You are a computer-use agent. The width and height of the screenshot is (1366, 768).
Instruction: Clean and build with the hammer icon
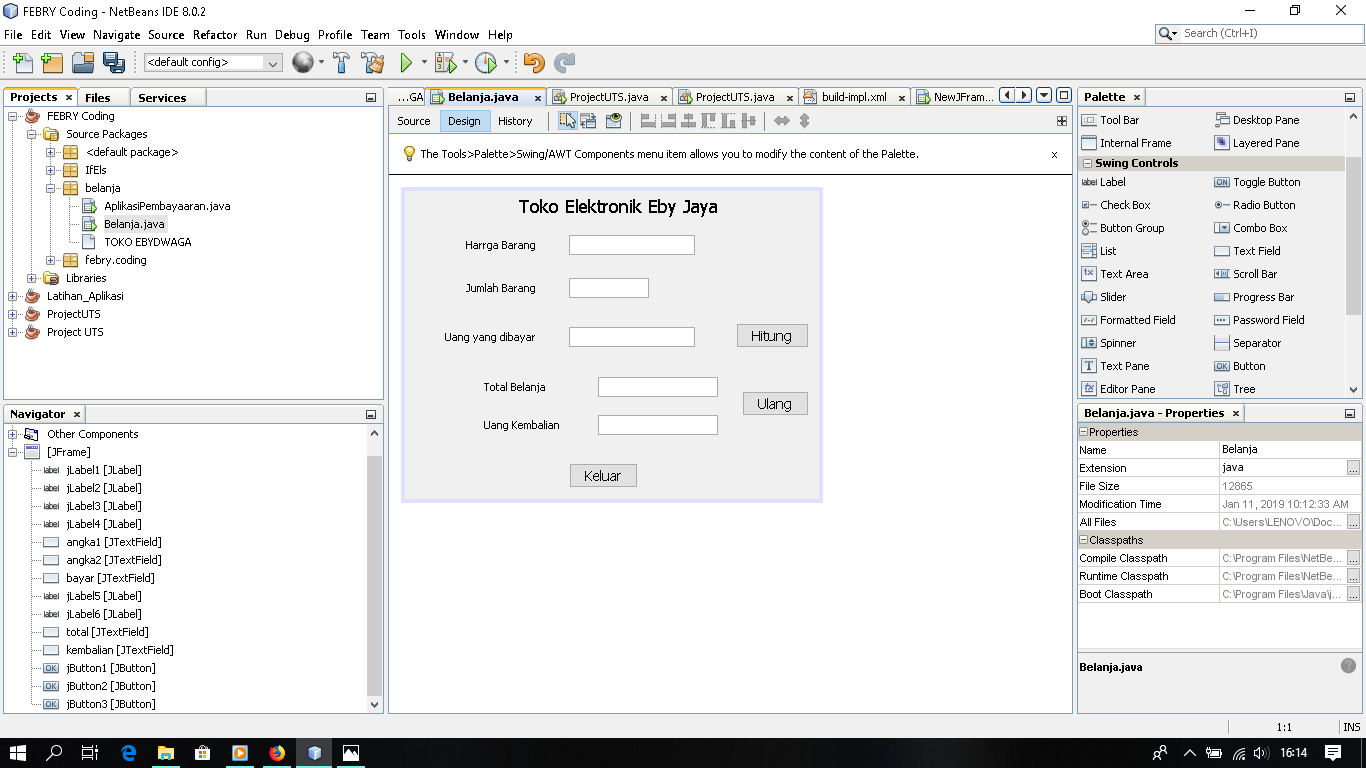click(372, 61)
